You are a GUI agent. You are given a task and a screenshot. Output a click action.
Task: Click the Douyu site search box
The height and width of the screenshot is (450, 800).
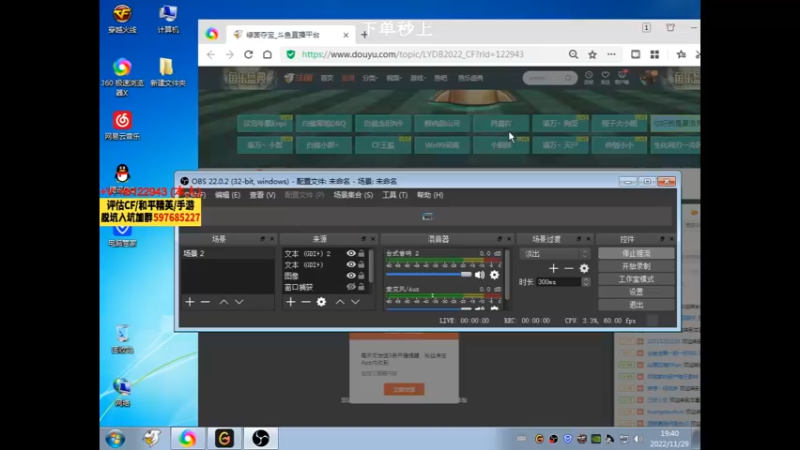[549, 78]
